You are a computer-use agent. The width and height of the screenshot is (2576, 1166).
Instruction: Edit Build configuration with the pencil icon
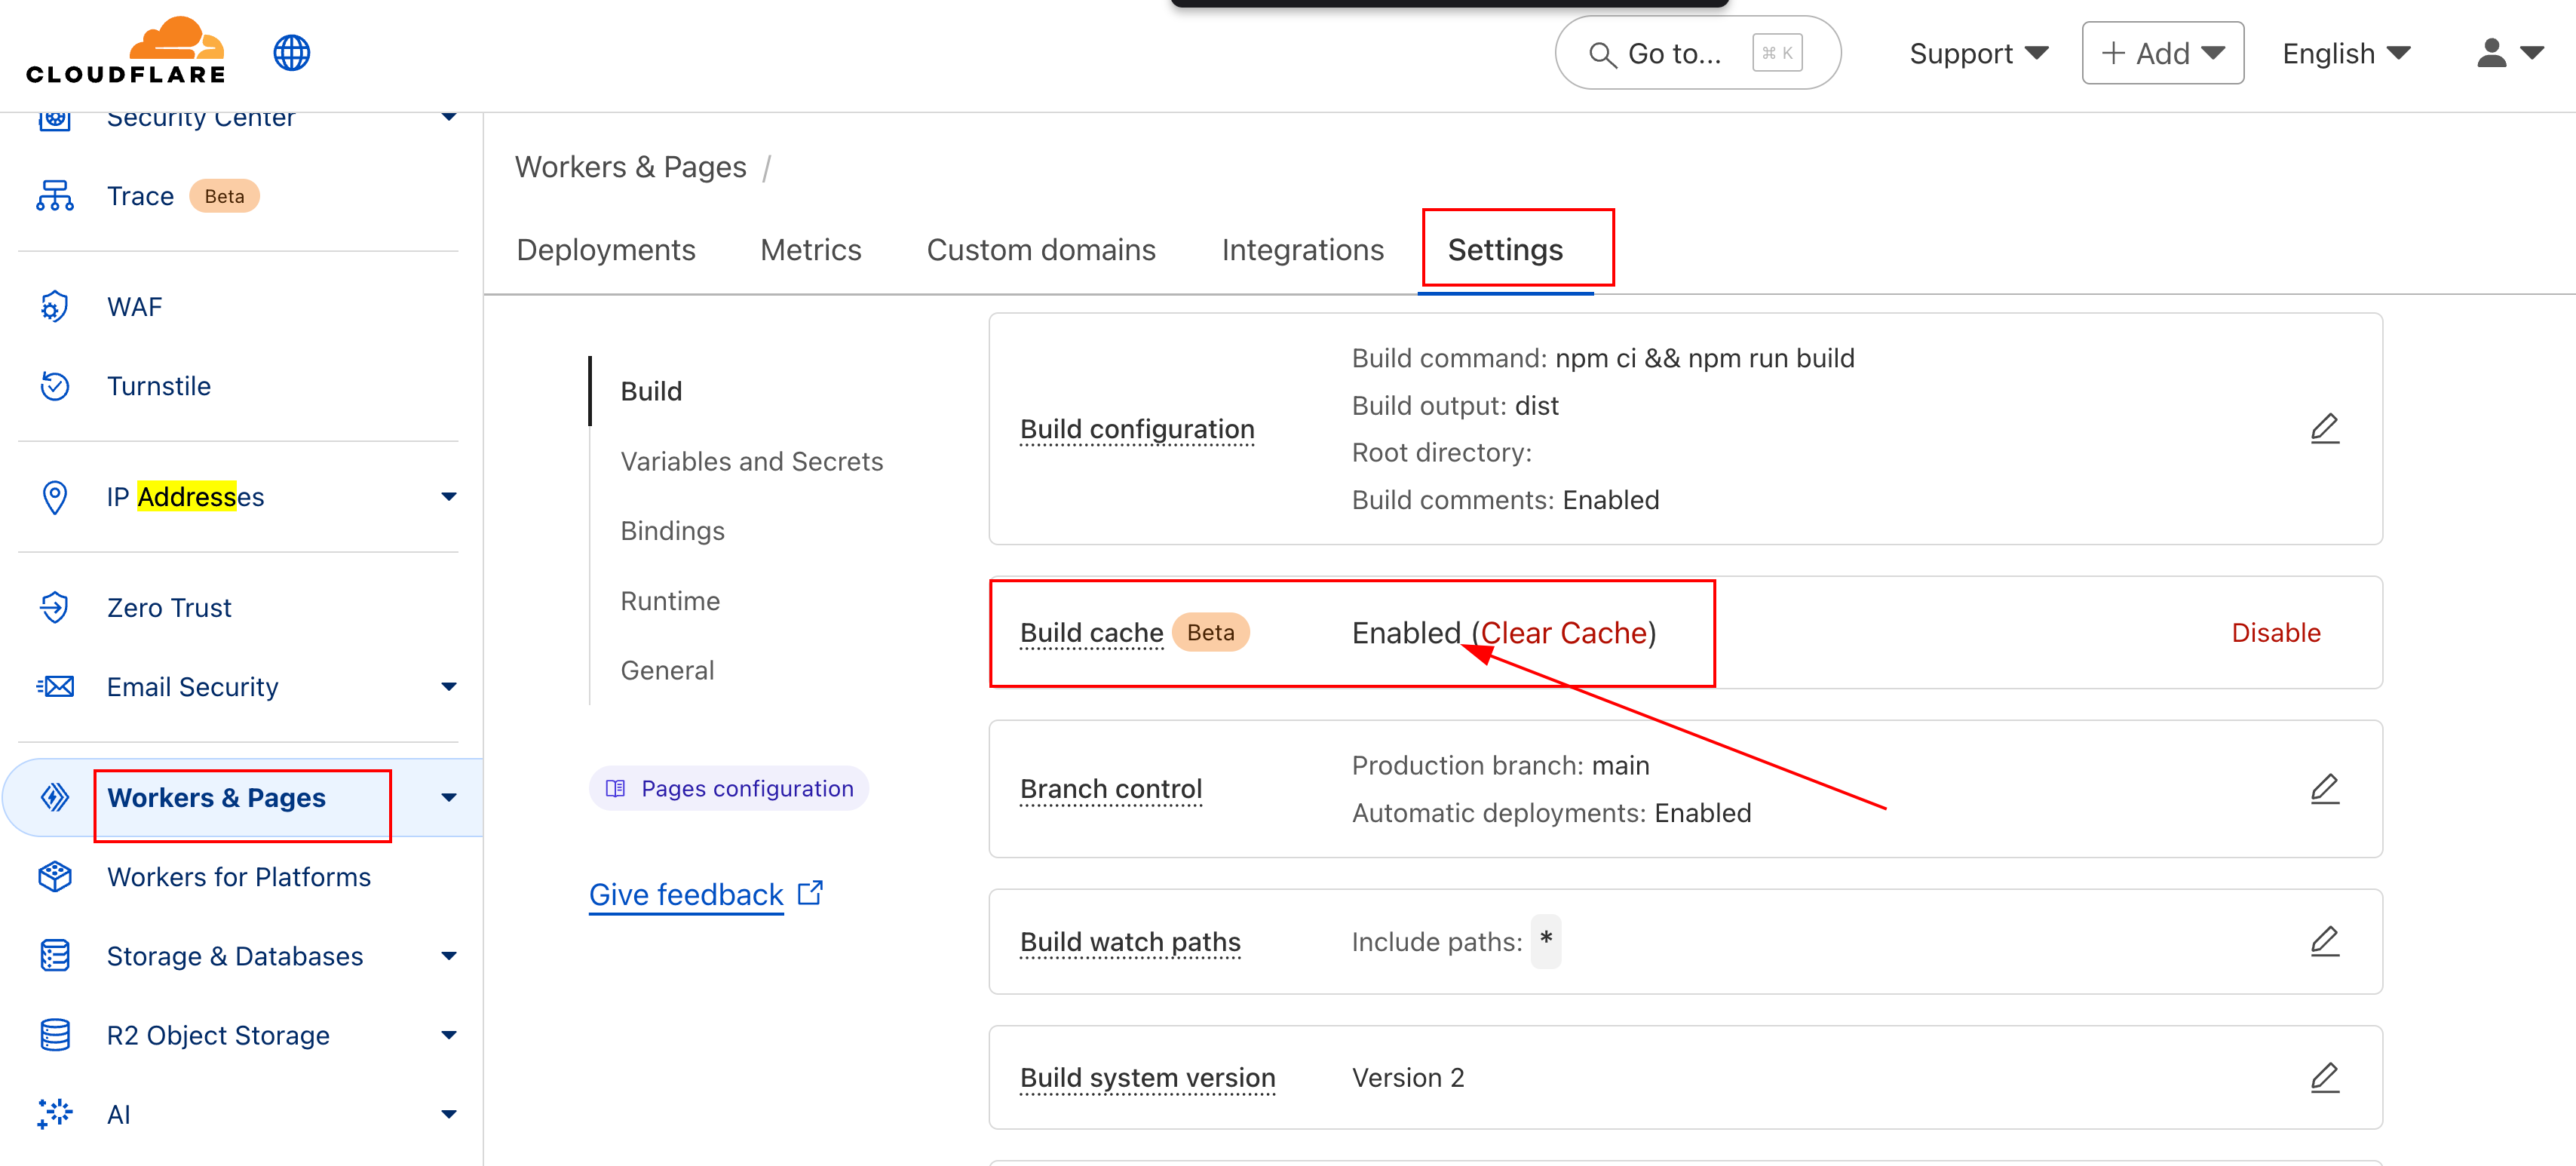2324,428
